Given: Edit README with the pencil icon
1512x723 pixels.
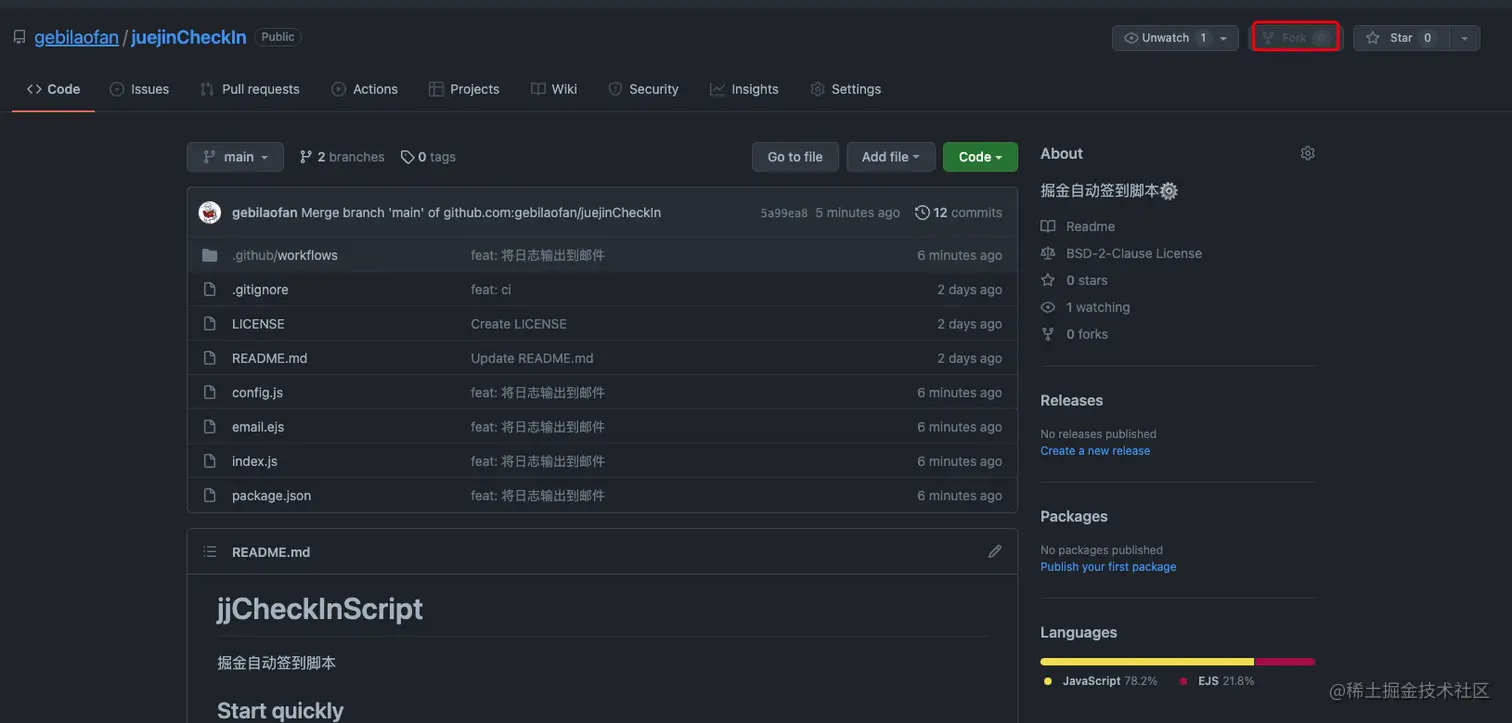Looking at the screenshot, I should 995,551.
